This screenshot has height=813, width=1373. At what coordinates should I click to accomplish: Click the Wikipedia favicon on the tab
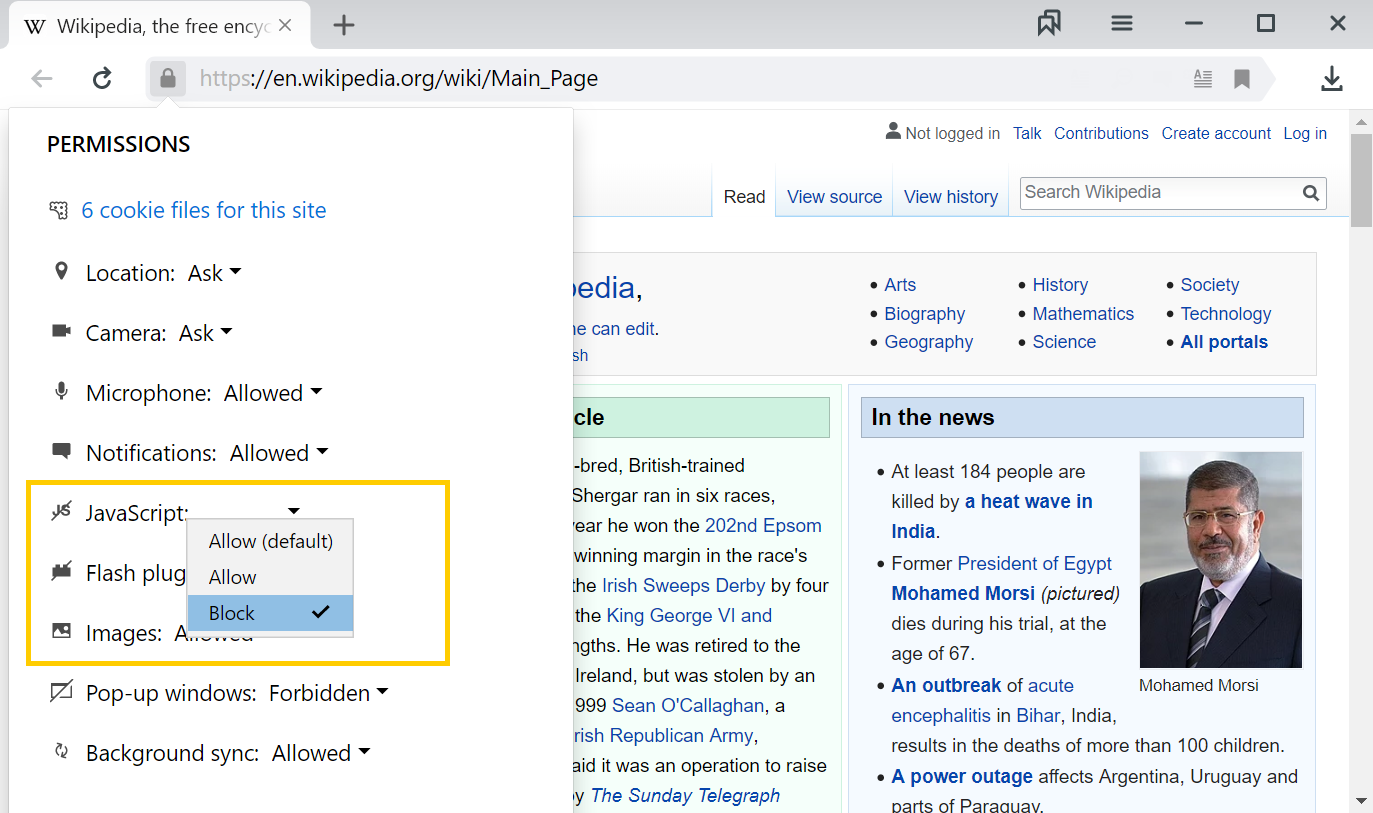point(34,26)
